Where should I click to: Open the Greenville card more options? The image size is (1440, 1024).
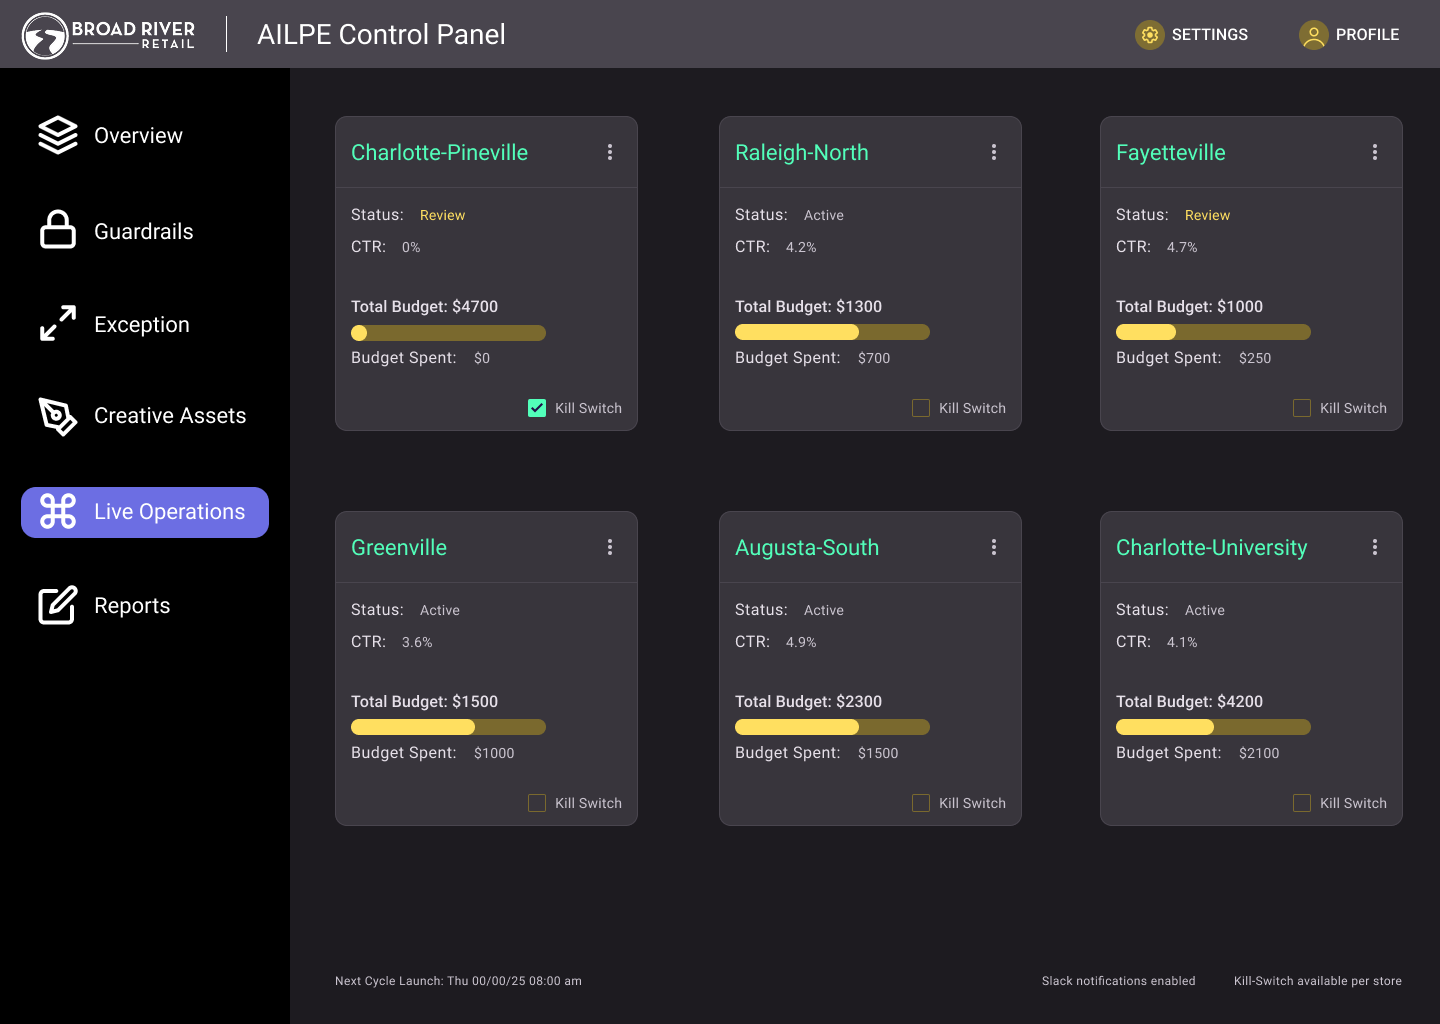pyautogui.click(x=610, y=547)
